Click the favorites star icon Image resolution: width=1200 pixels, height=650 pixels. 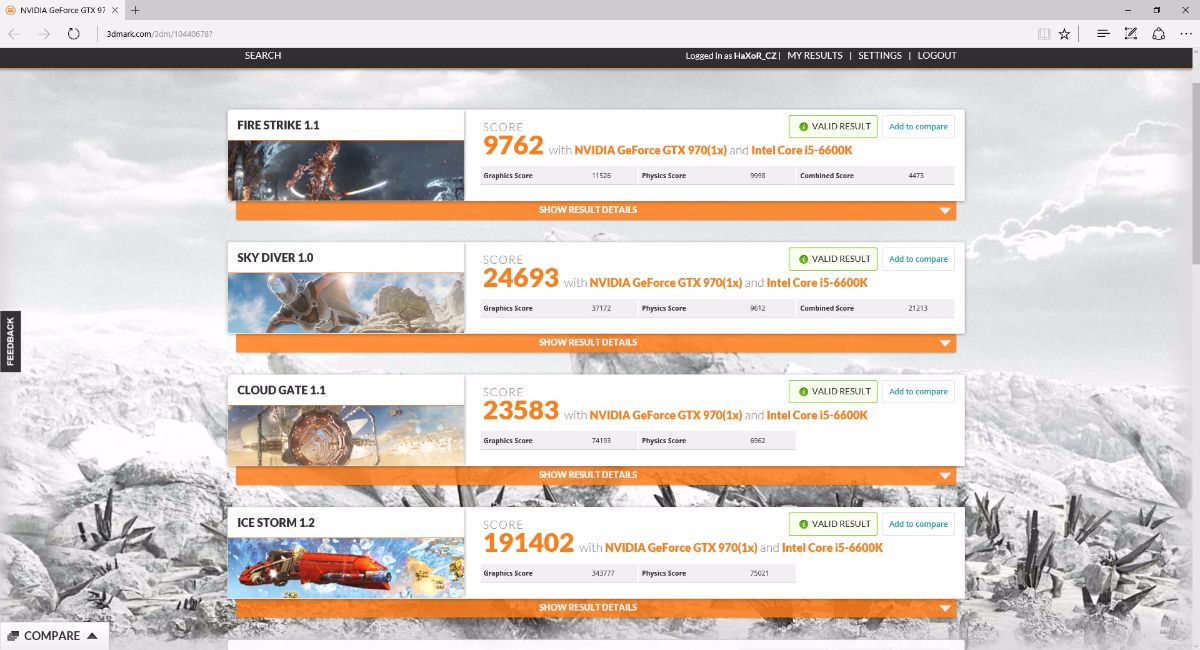pyautogui.click(x=1064, y=34)
